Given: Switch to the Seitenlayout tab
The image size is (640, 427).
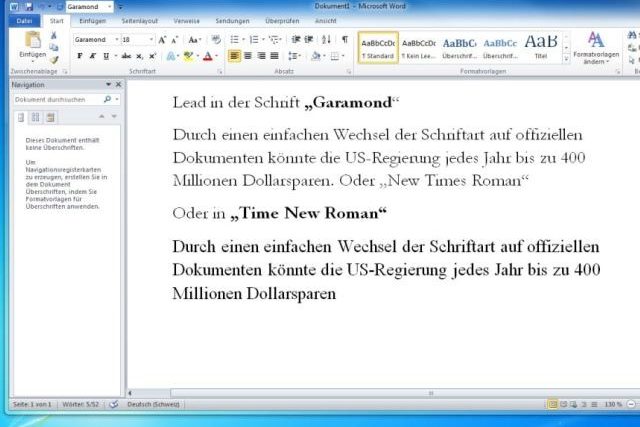Looking at the screenshot, I should point(140,21).
